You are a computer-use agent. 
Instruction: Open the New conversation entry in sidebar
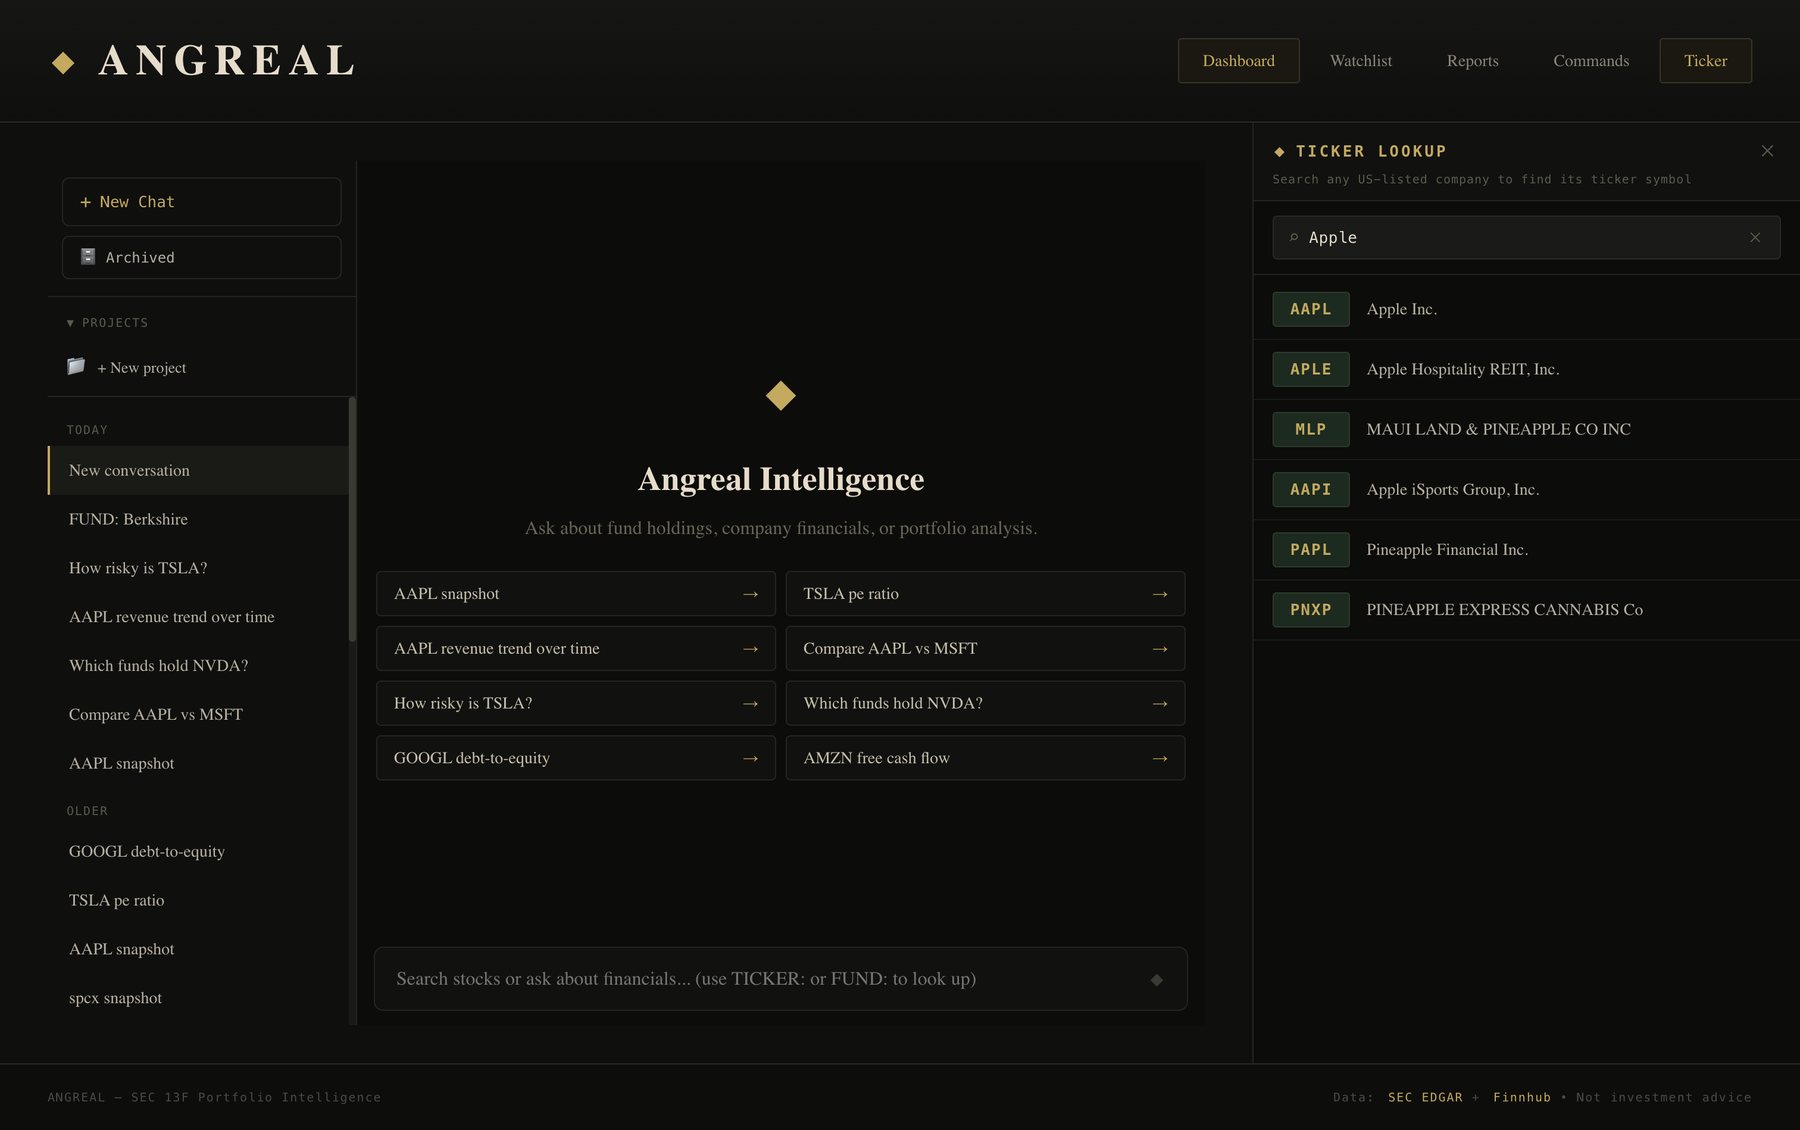tap(198, 471)
